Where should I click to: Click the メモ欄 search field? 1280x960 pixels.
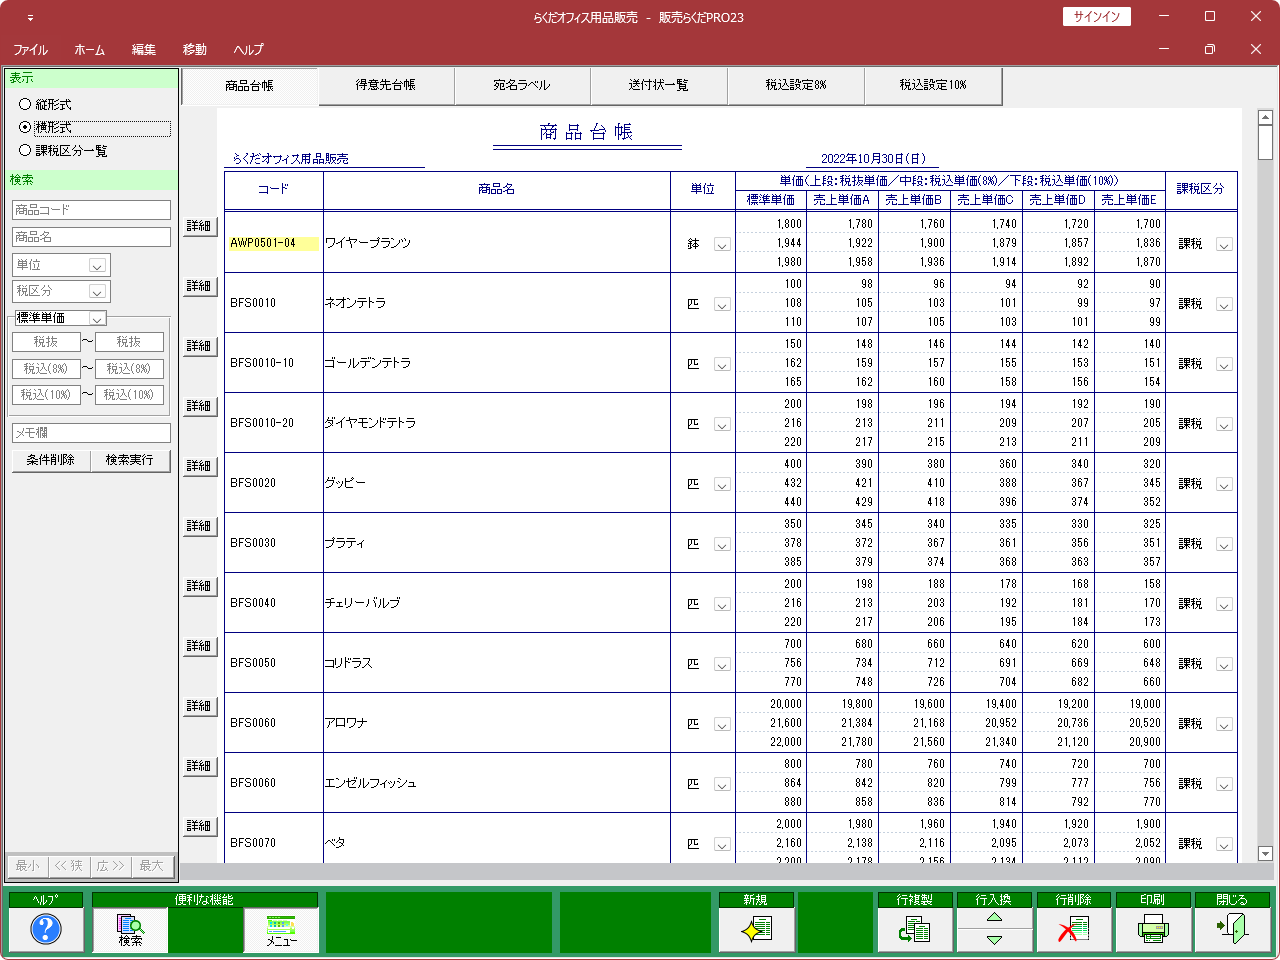click(91, 433)
